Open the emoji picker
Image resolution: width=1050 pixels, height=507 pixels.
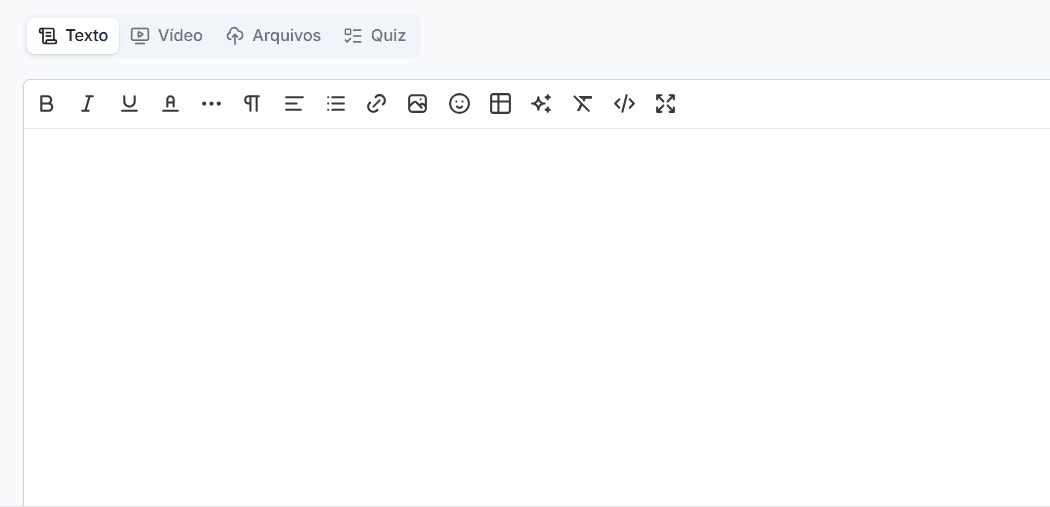pyautogui.click(x=459, y=104)
